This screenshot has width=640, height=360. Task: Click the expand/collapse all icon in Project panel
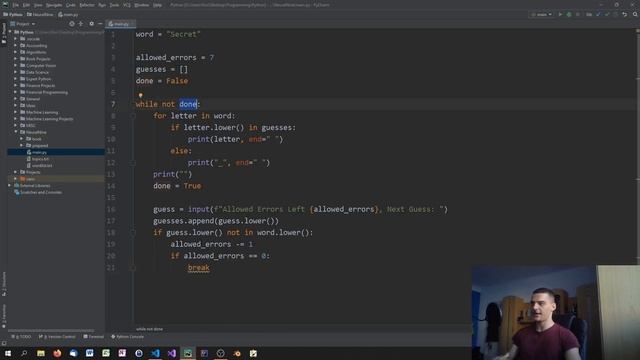(x=80, y=24)
